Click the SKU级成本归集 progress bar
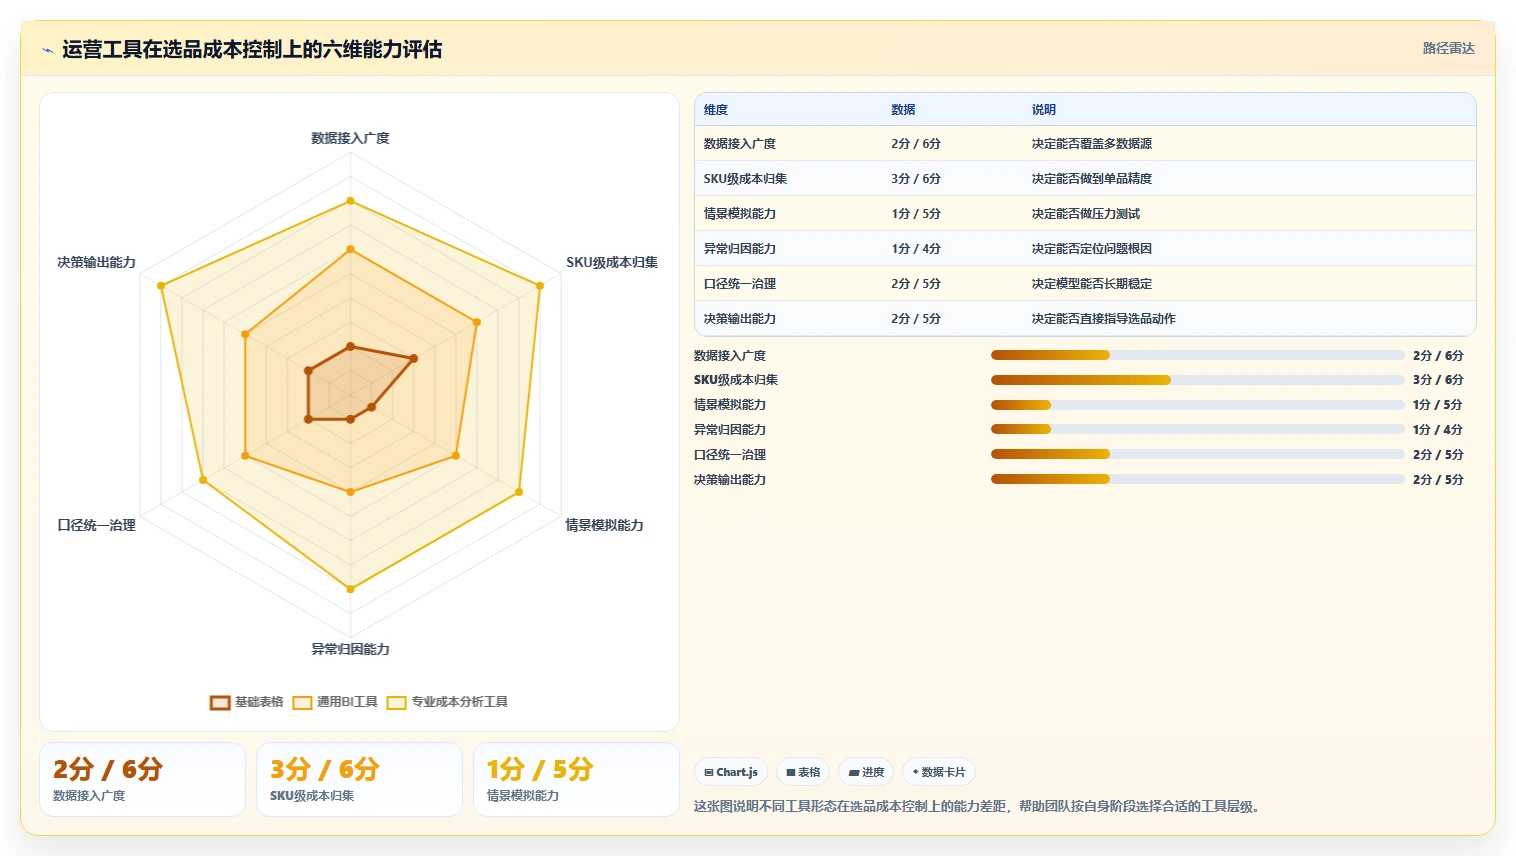This screenshot has height=856, width=1516. (x=1198, y=380)
